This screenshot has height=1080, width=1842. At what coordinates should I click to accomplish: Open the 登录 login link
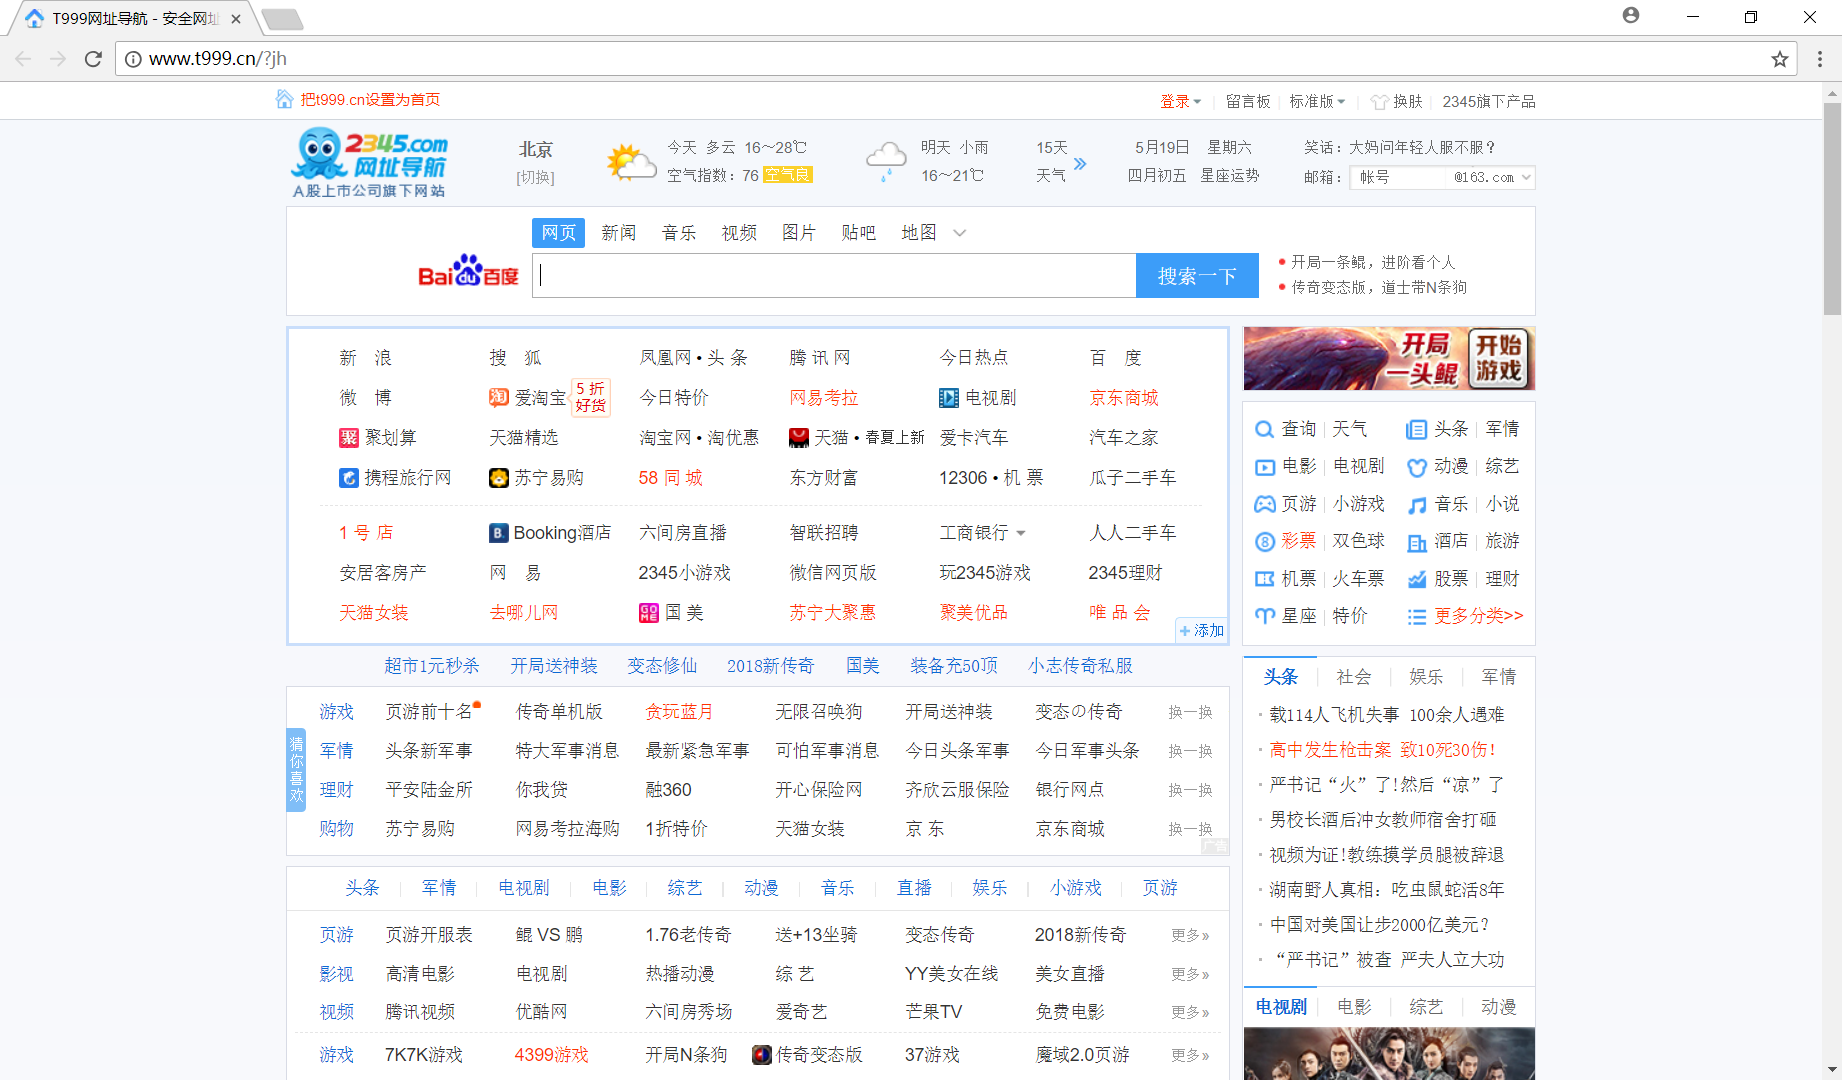coord(1177,100)
